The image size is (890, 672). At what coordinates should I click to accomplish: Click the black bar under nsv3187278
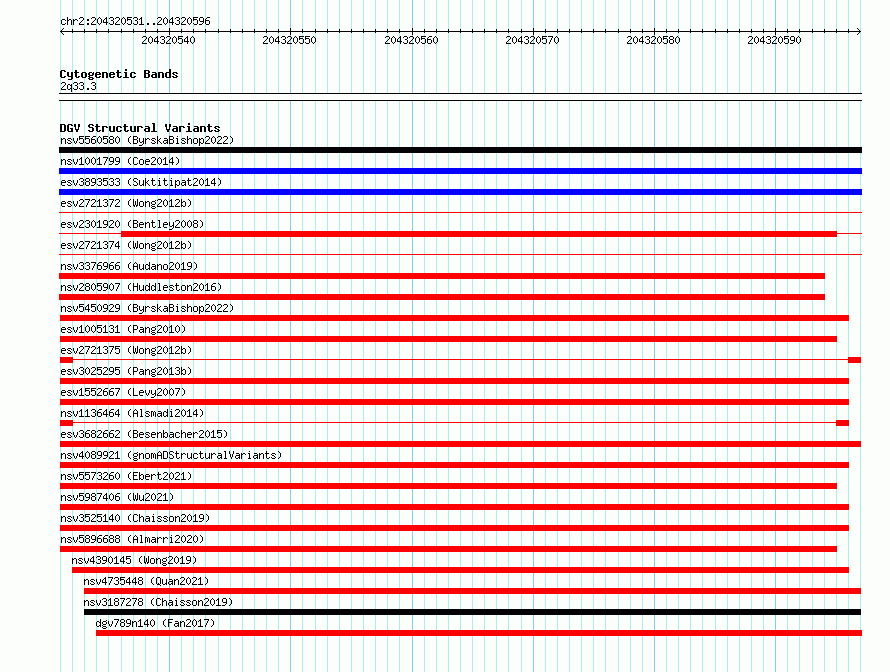click(472, 612)
